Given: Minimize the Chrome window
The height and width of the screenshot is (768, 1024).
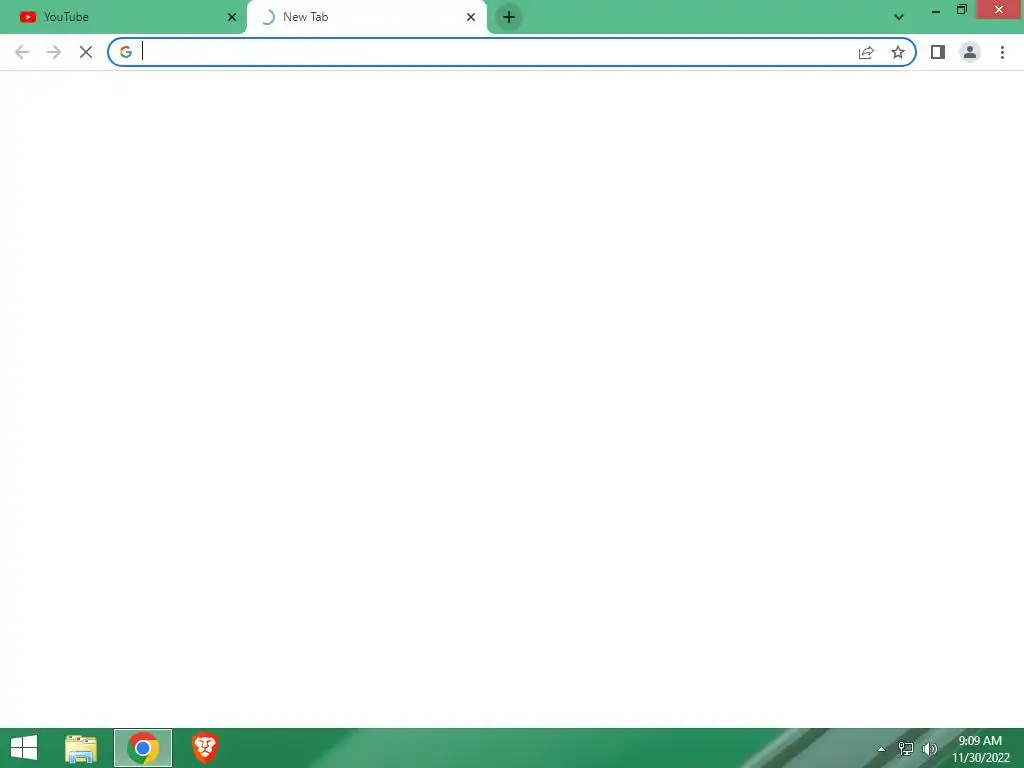Looking at the screenshot, I should pyautogui.click(x=936, y=10).
